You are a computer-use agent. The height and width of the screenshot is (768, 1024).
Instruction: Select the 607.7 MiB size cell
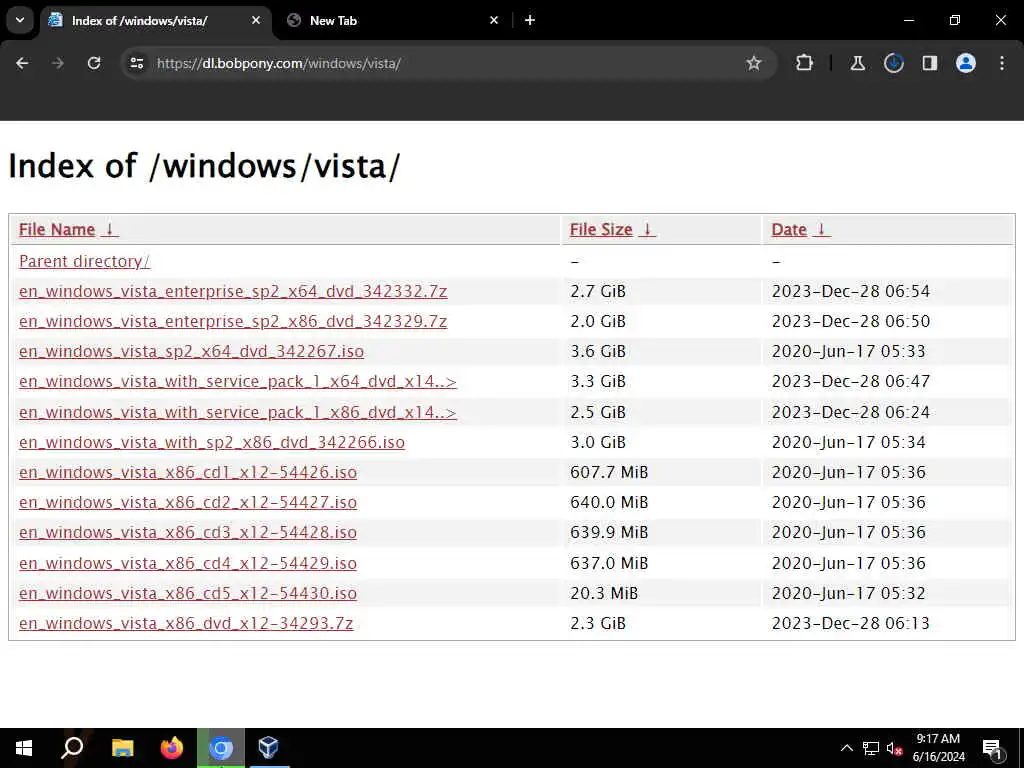point(609,472)
